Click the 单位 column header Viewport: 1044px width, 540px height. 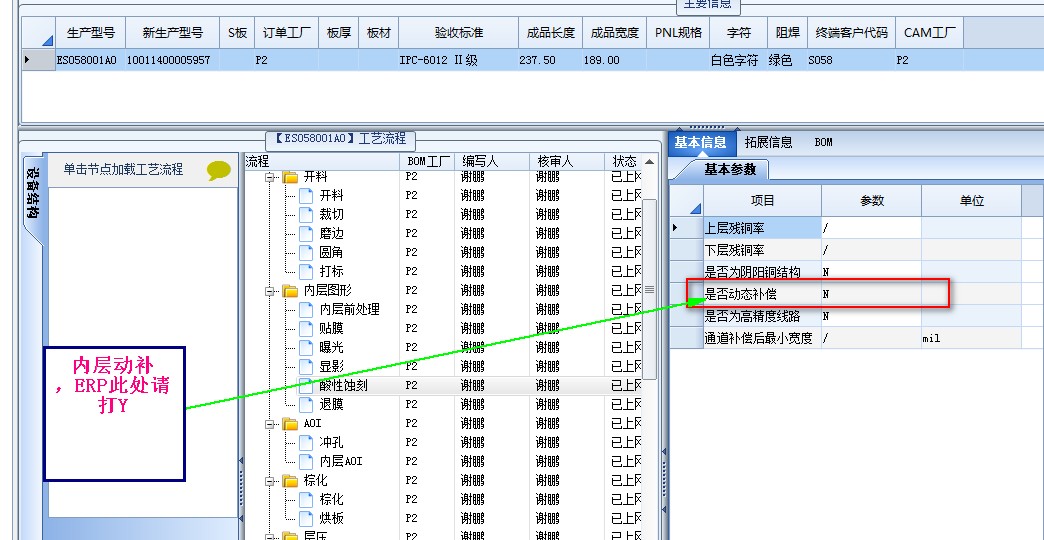click(971, 200)
